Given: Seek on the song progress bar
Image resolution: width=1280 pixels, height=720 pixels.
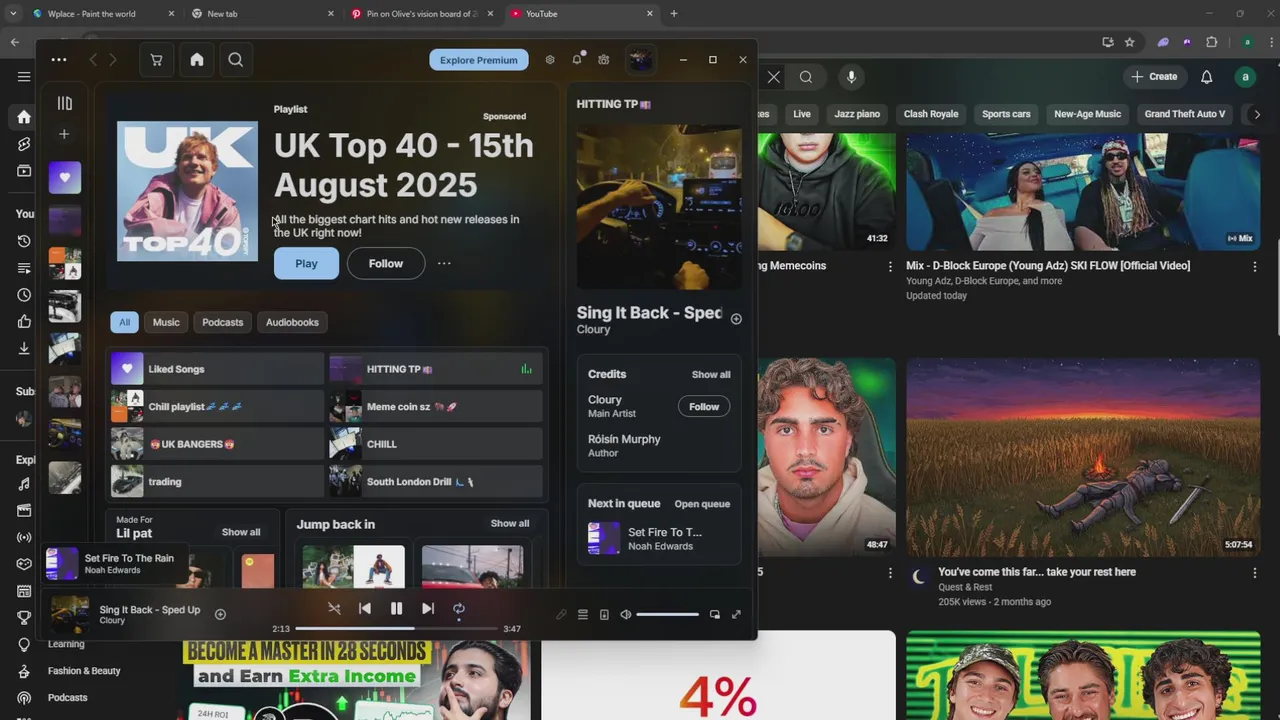Looking at the screenshot, I should 396,629.
